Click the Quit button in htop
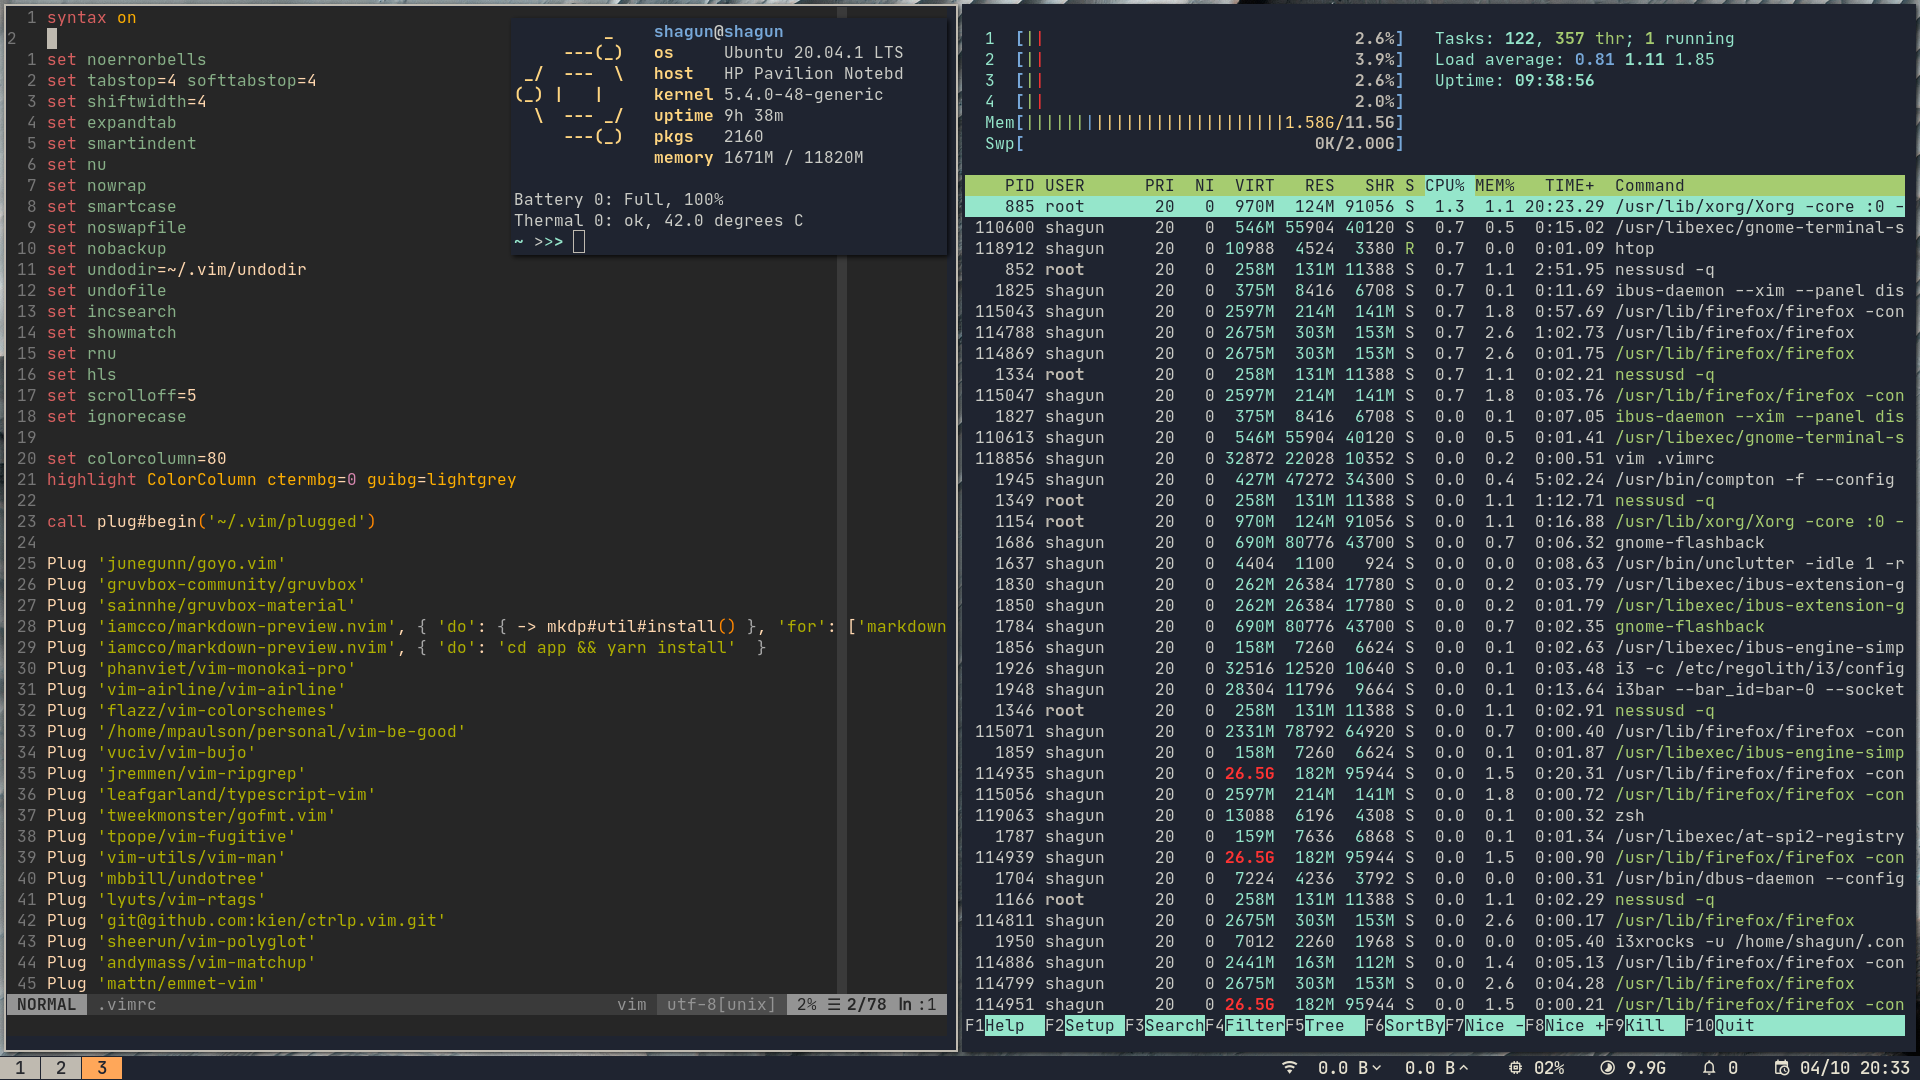The width and height of the screenshot is (1920, 1080). (1734, 1026)
